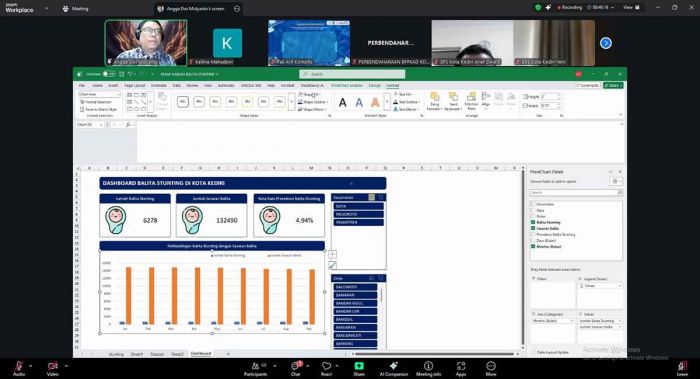Viewport: 700px width, 379px height.
Task: Select the black A WordArt style
Action: pyautogui.click(x=342, y=102)
